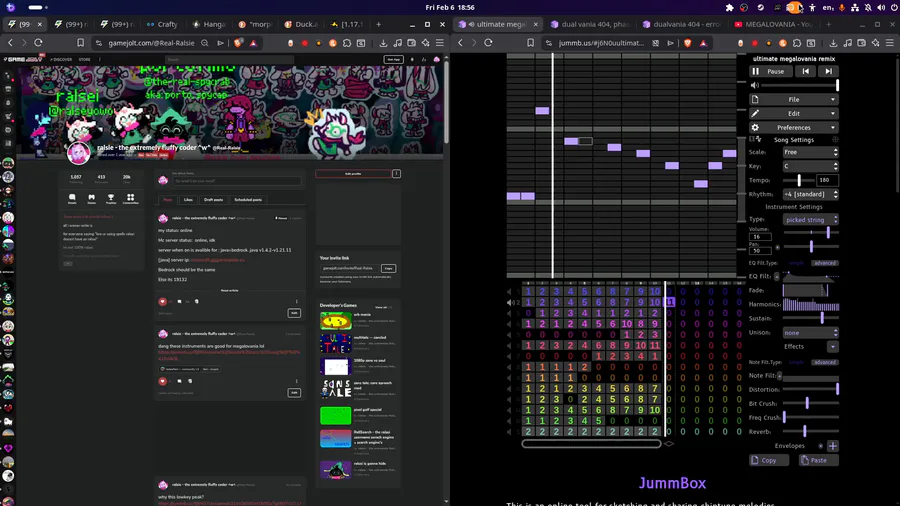This screenshot has height=506, width=900.
Task: Click the Tempo value field
Action: [827, 180]
